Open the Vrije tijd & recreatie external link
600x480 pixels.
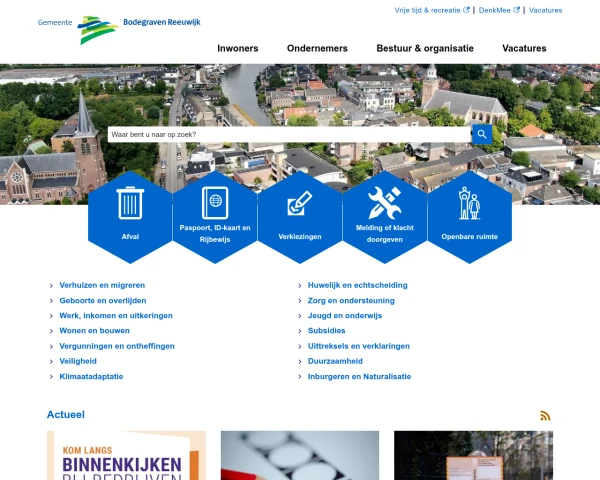[x=432, y=10]
